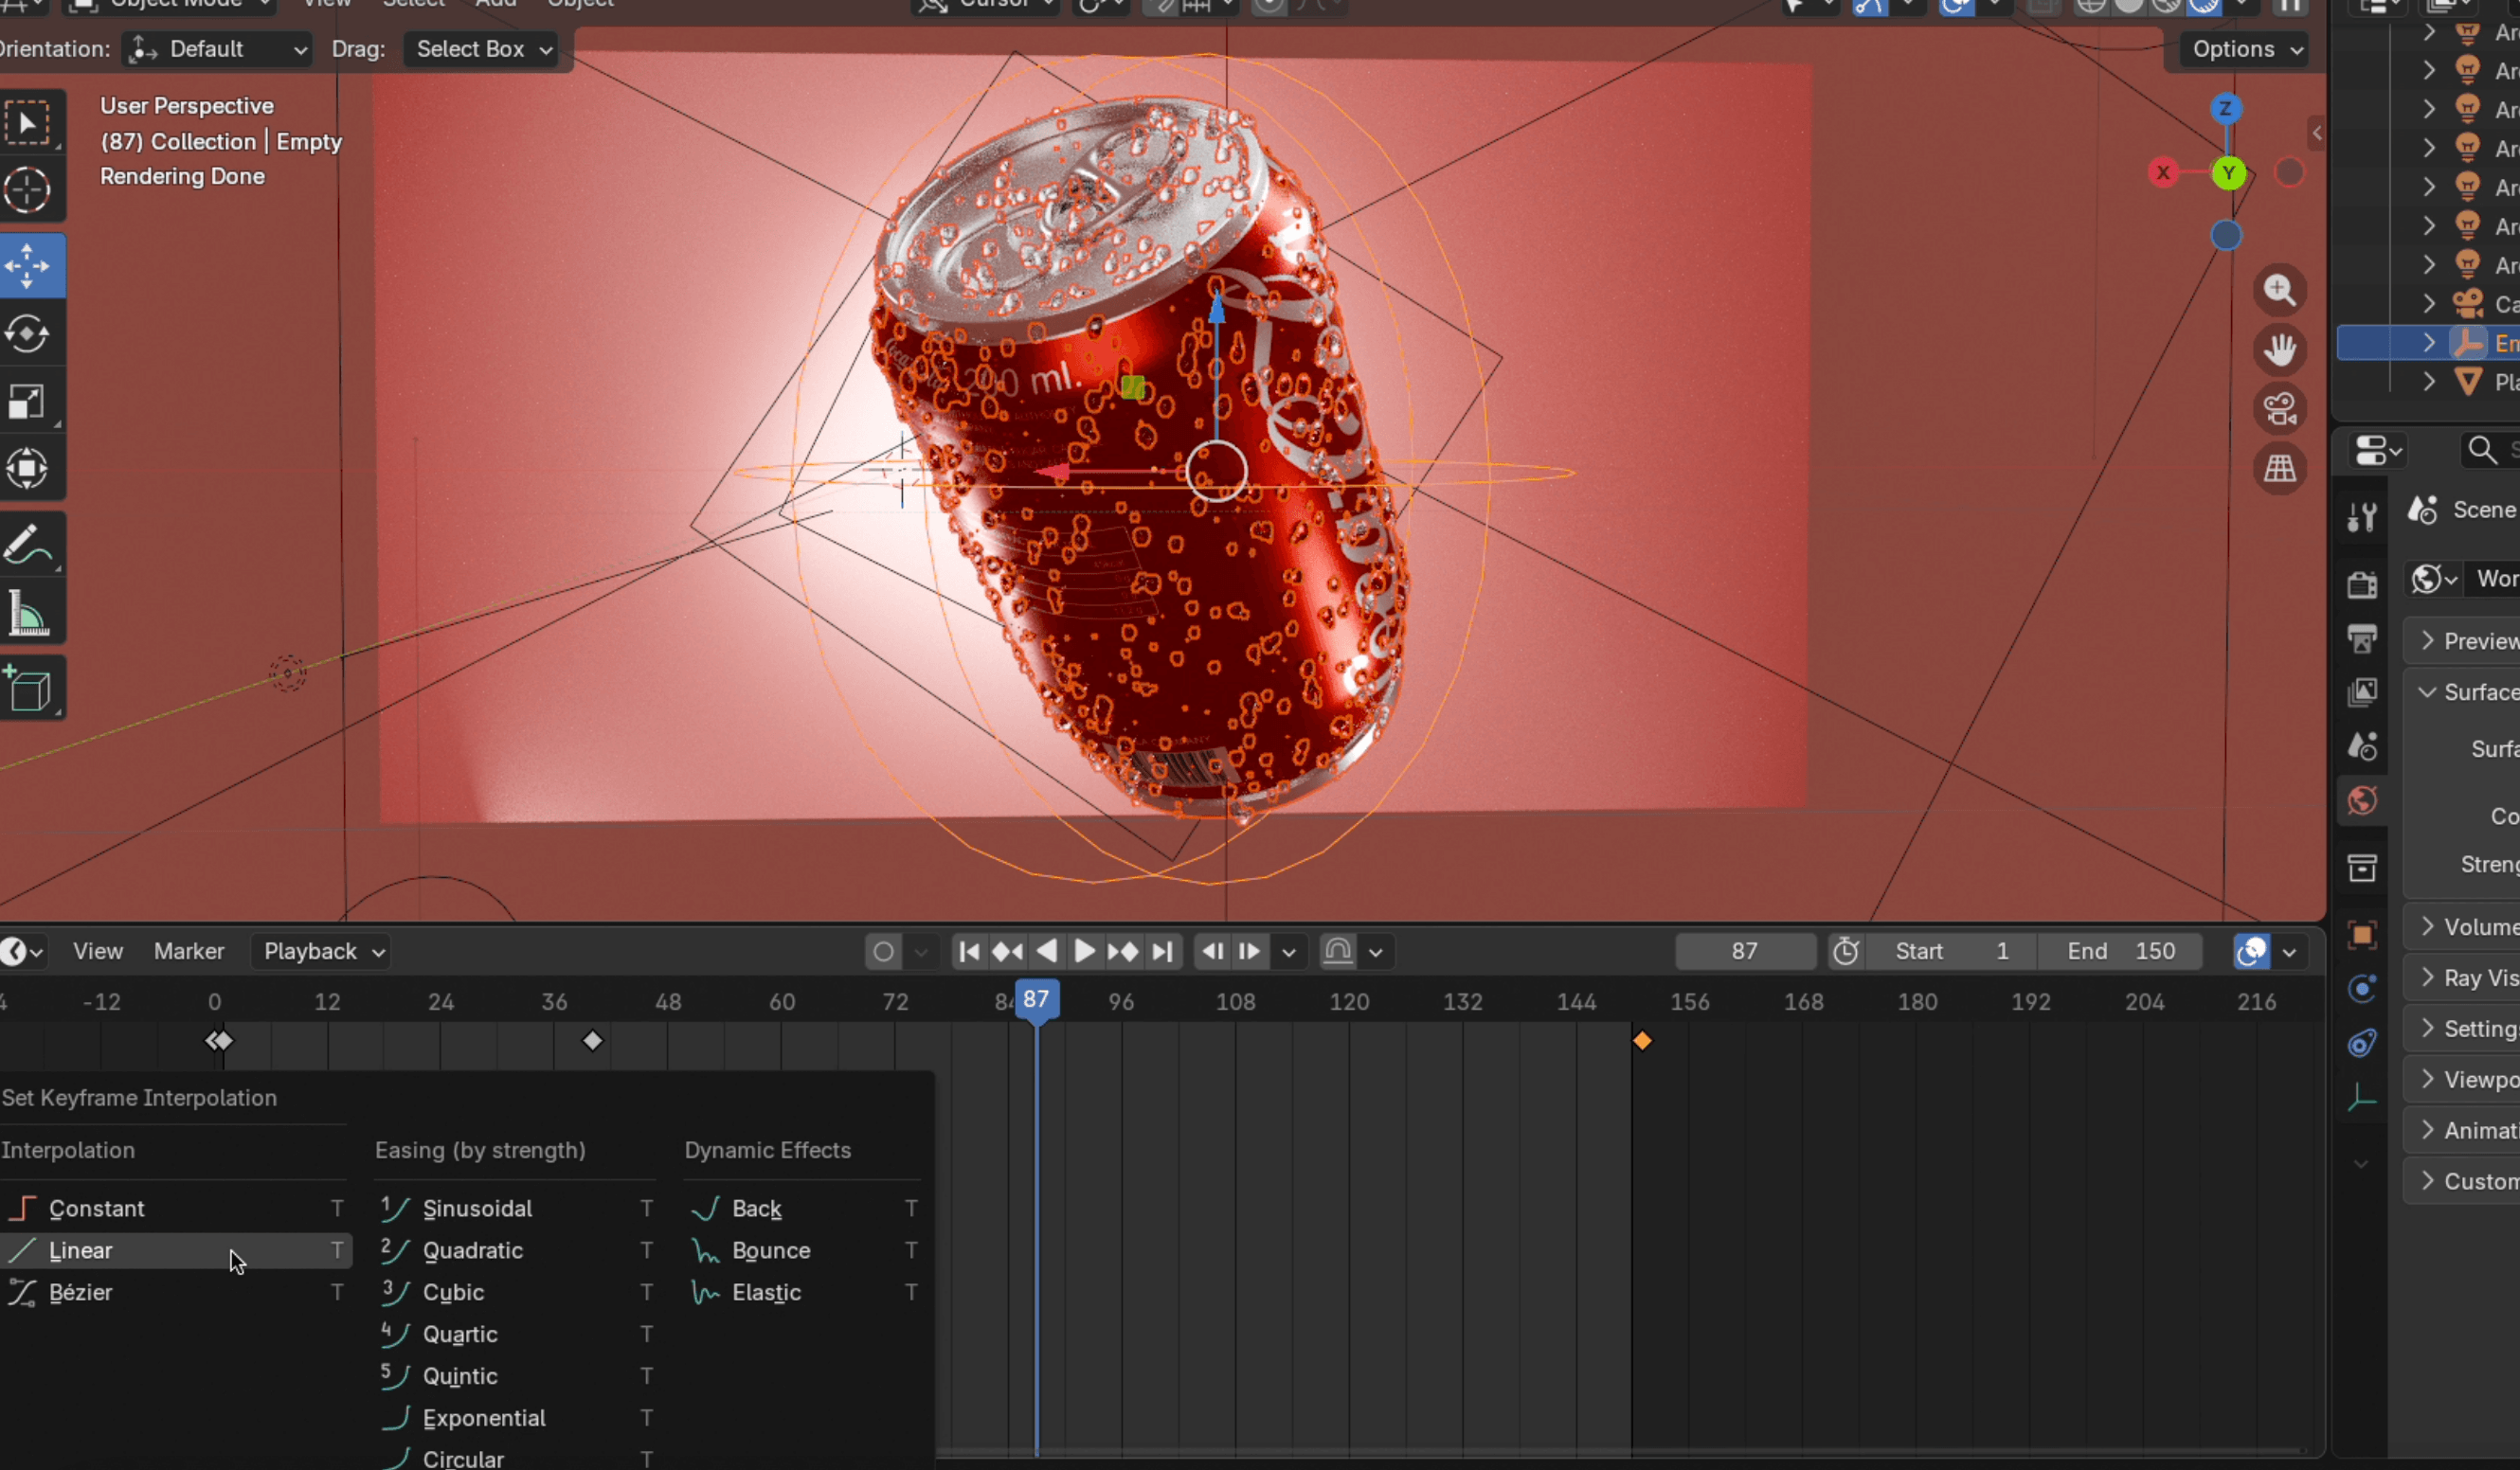Select Elastic dynamic effect
2520x1470 pixels.
click(804, 1292)
